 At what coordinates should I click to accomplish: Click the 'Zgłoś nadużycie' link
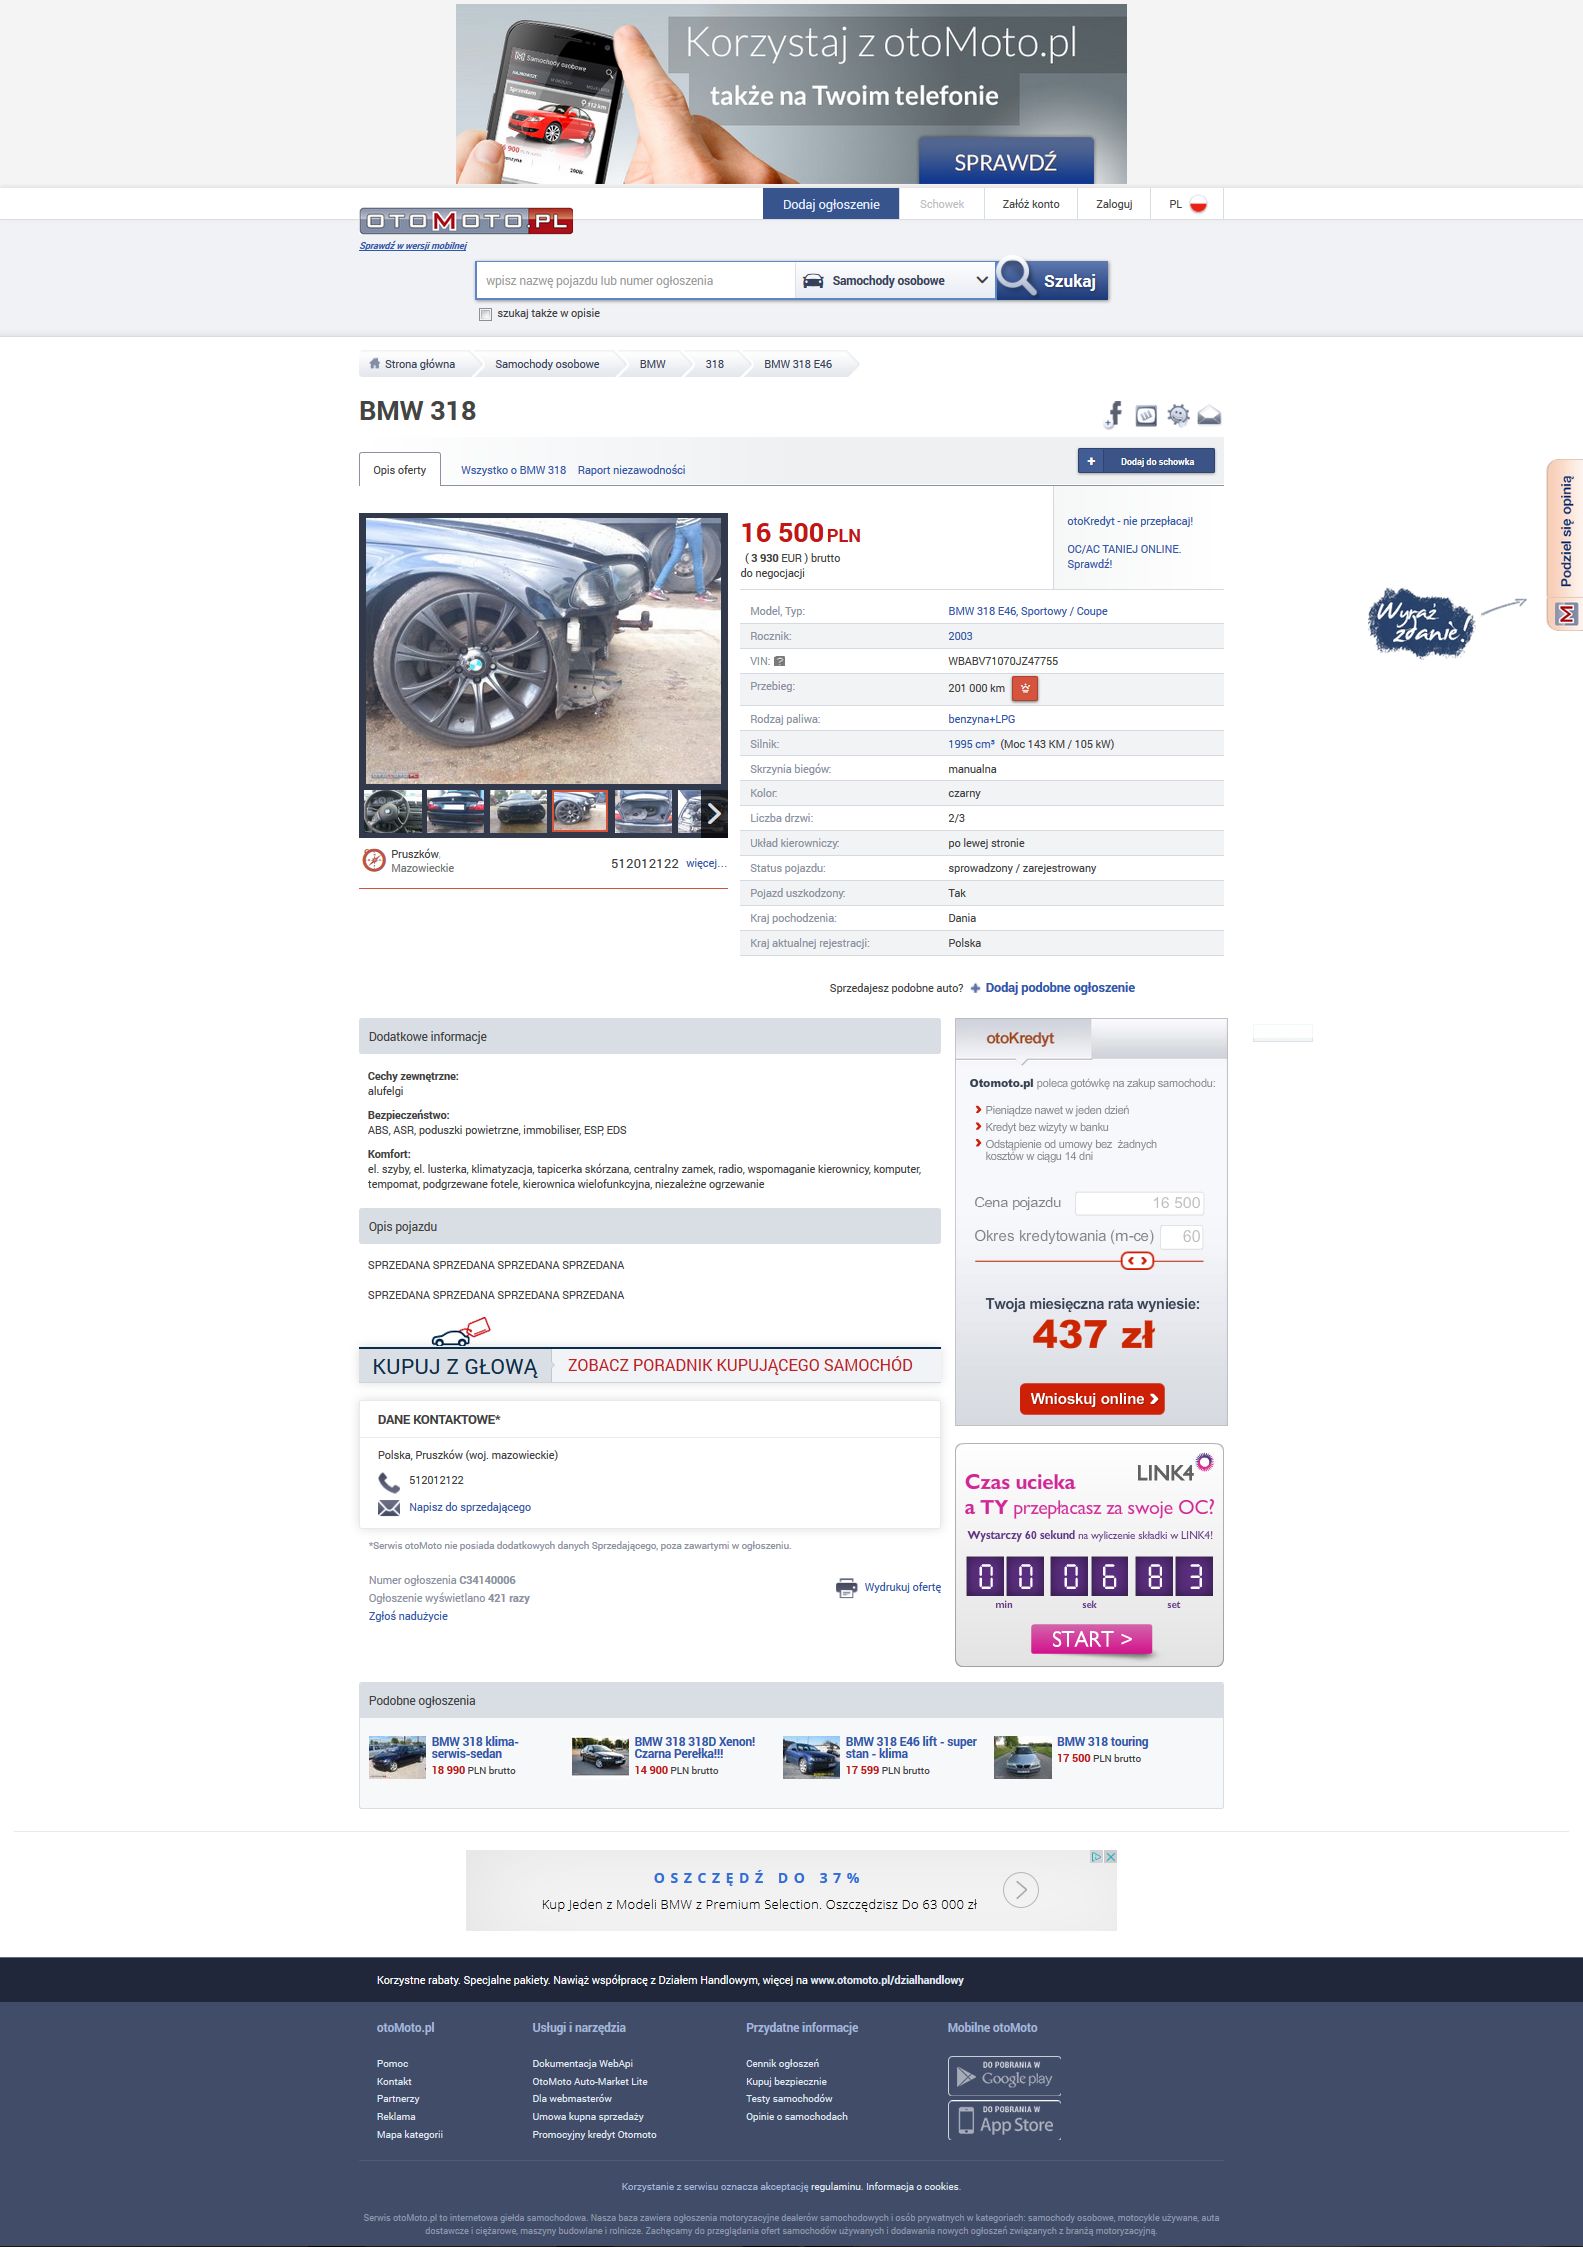pyautogui.click(x=408, y=1616)
